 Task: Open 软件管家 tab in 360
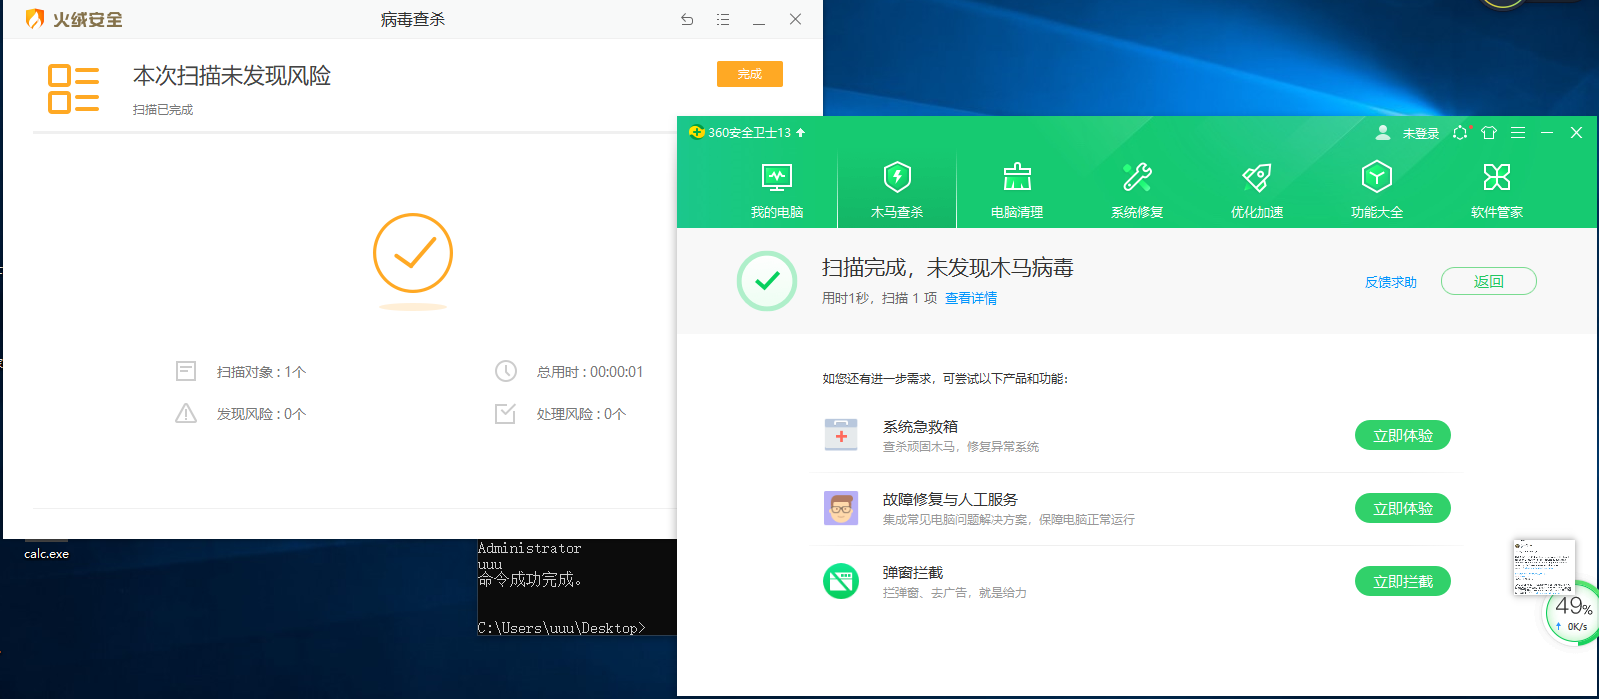pos(1497,190)
